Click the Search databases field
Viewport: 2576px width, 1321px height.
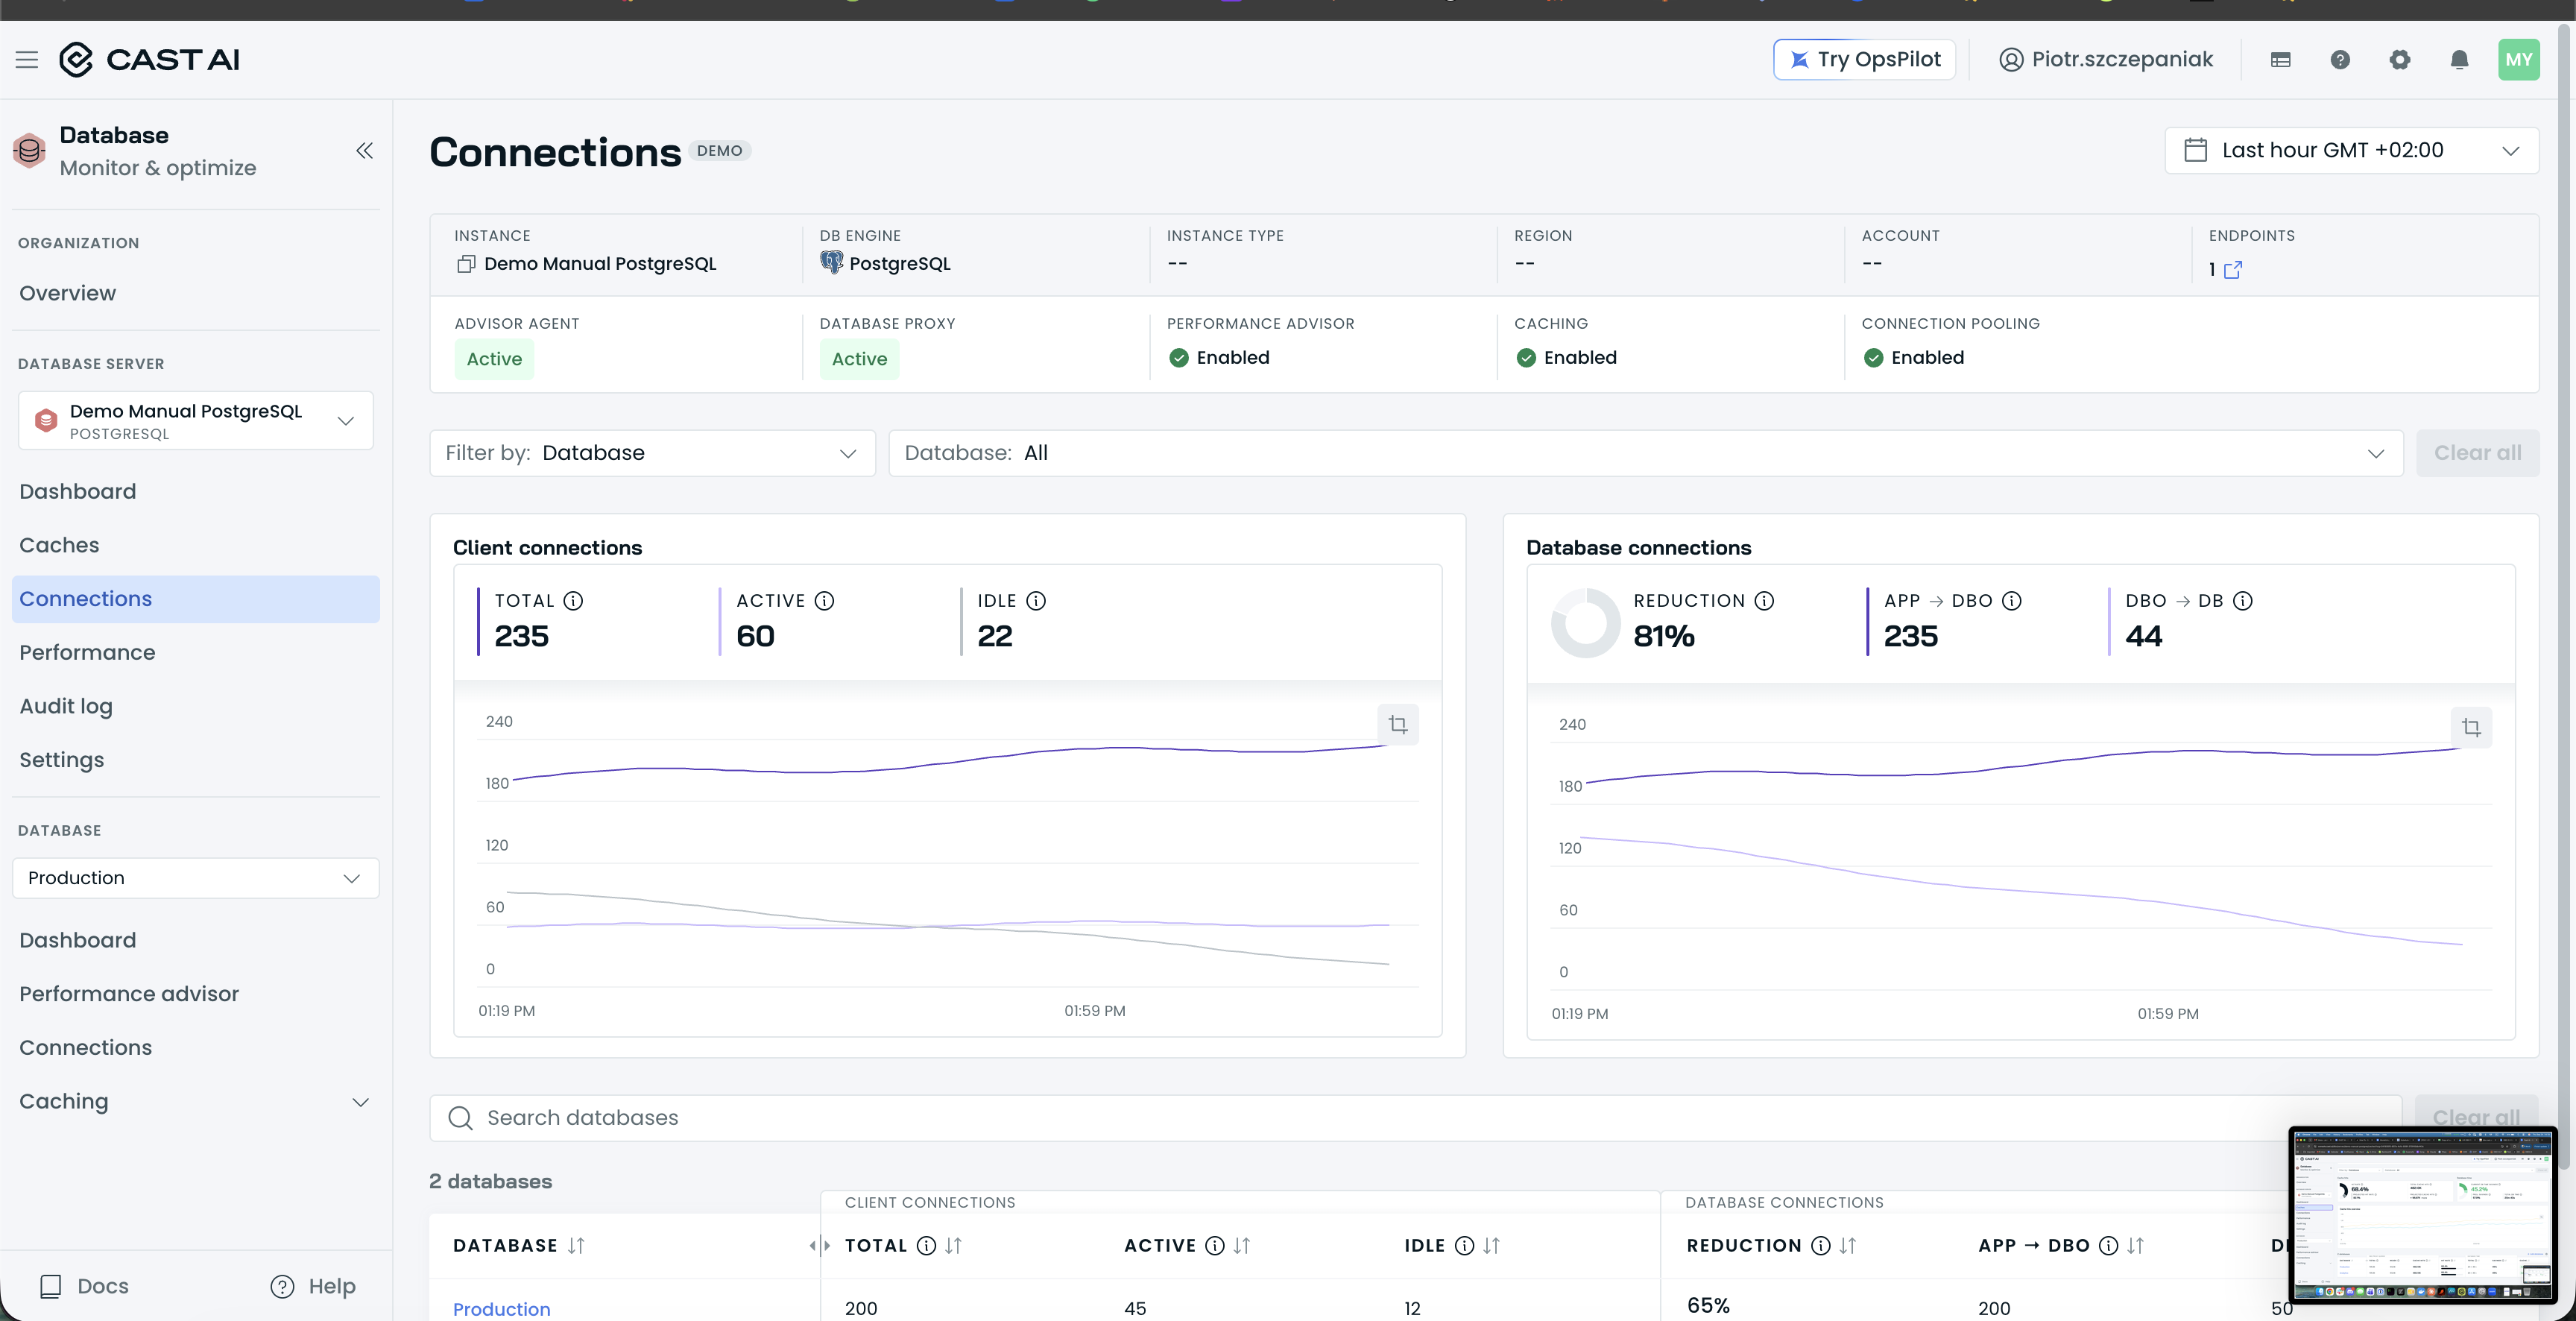[1415, 1119]
